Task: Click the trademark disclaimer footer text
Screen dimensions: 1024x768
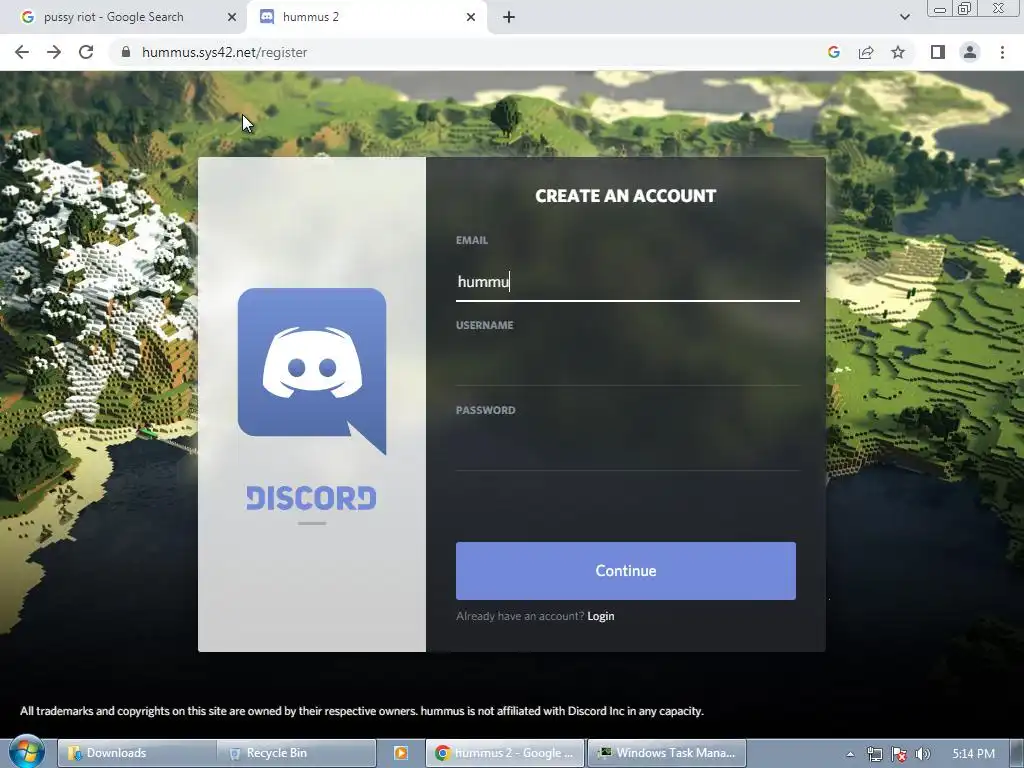Action: pyautogui.click(x=362, y=711)
